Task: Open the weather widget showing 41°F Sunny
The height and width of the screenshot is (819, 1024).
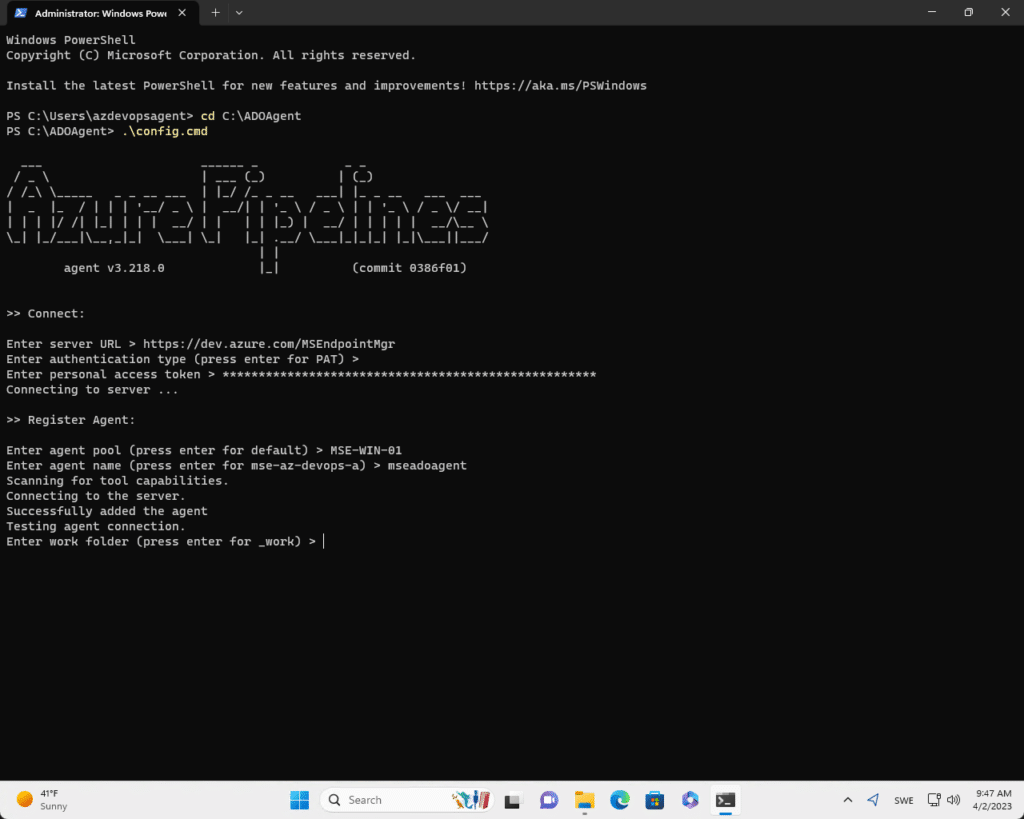Action: pos(42,799)
